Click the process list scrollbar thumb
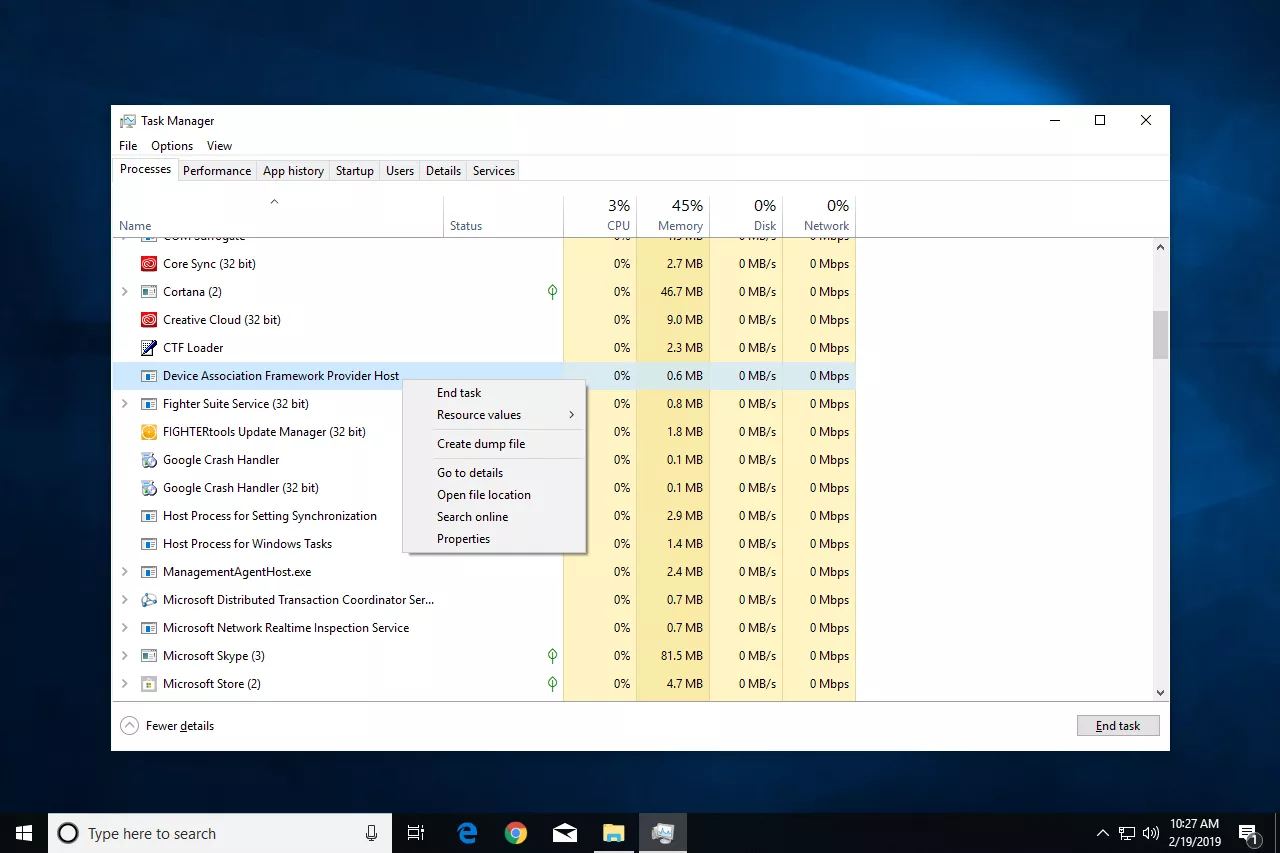 [x=1160, y=335]
